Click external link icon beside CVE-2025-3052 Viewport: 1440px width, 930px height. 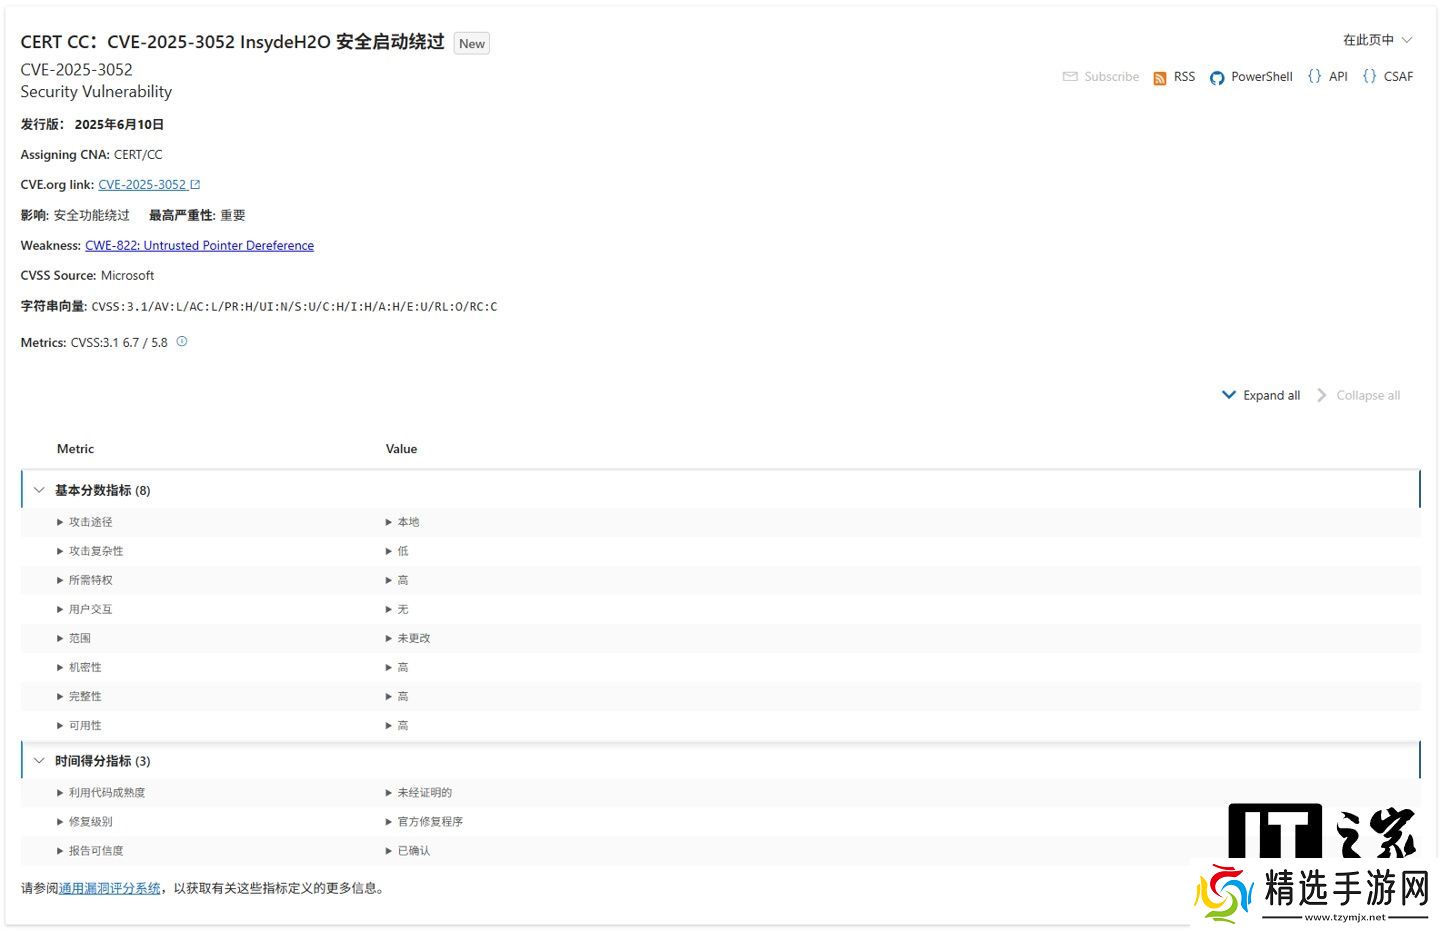(196, 185)
